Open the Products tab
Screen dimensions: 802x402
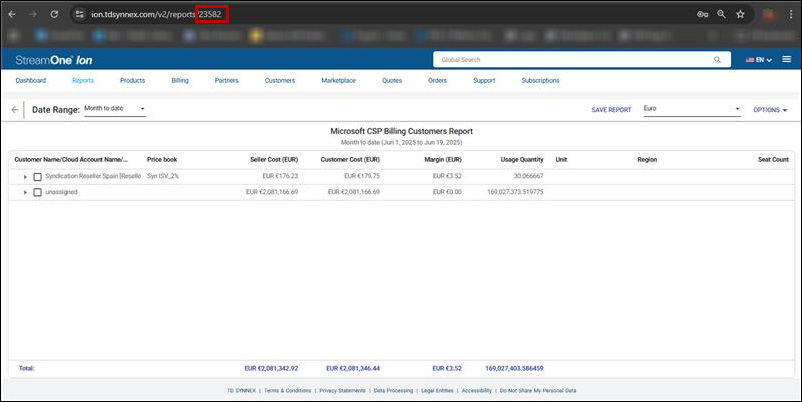tap(132, 80)
